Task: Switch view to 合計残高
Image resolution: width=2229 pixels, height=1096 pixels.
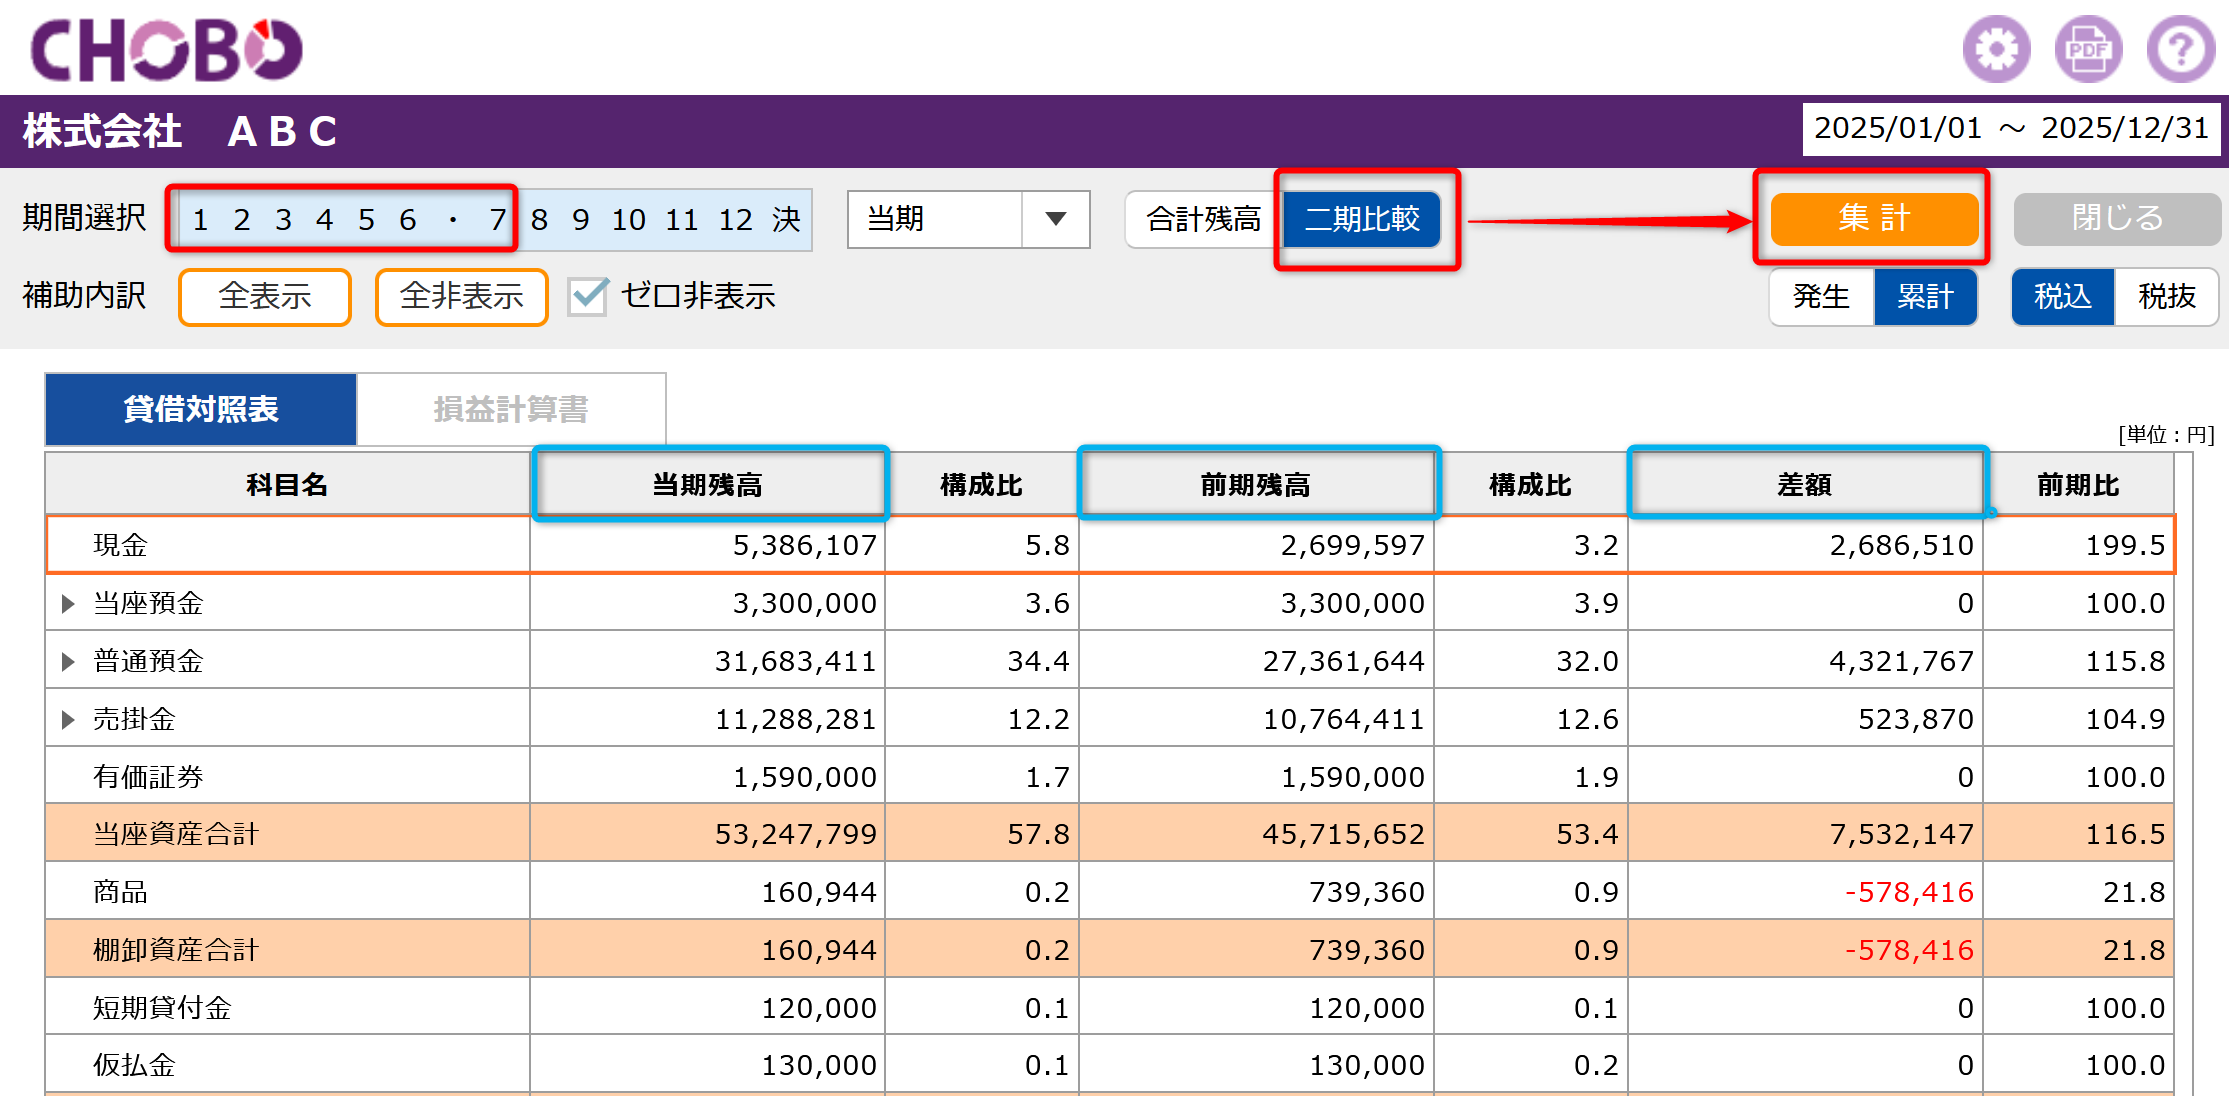Action: (x=1203, y=219)
